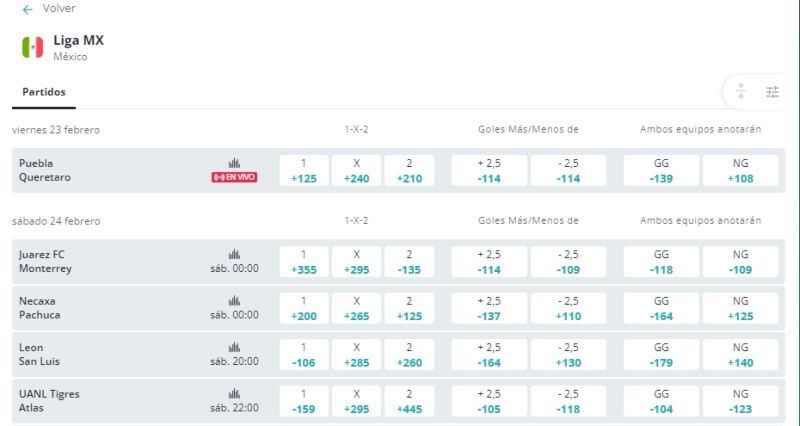Select Puebla win odds +125

coord(304,170)
